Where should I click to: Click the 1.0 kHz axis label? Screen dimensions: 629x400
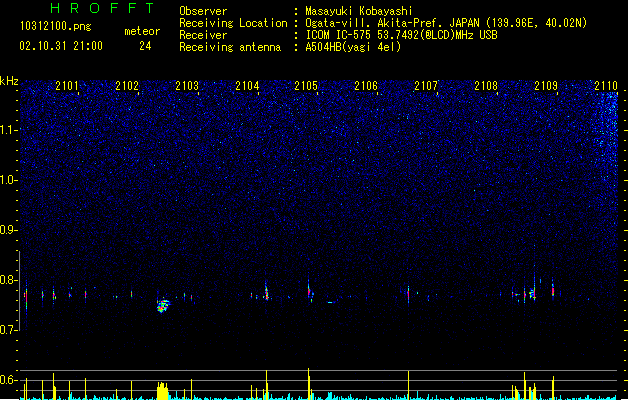pyautogui.click(x=9, y=180)
